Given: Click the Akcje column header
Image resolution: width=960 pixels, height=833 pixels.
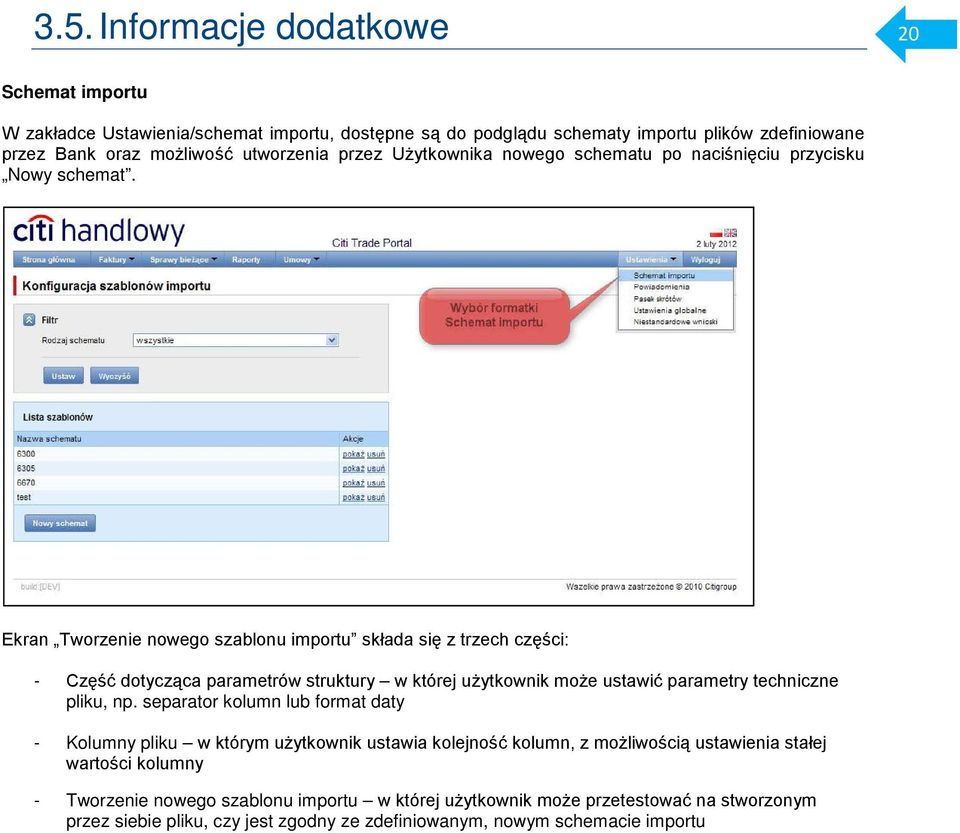Looking at the screenshot, I should tap(353, 439).
